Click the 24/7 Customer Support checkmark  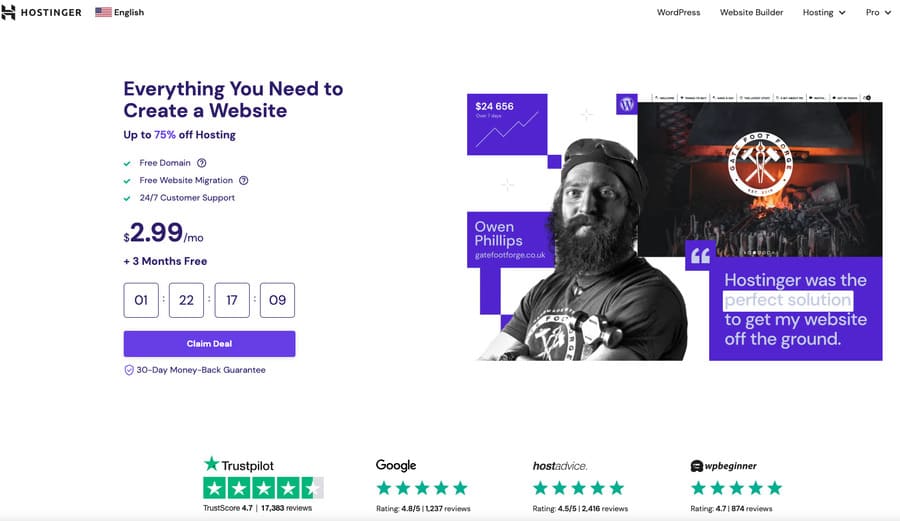127,198
